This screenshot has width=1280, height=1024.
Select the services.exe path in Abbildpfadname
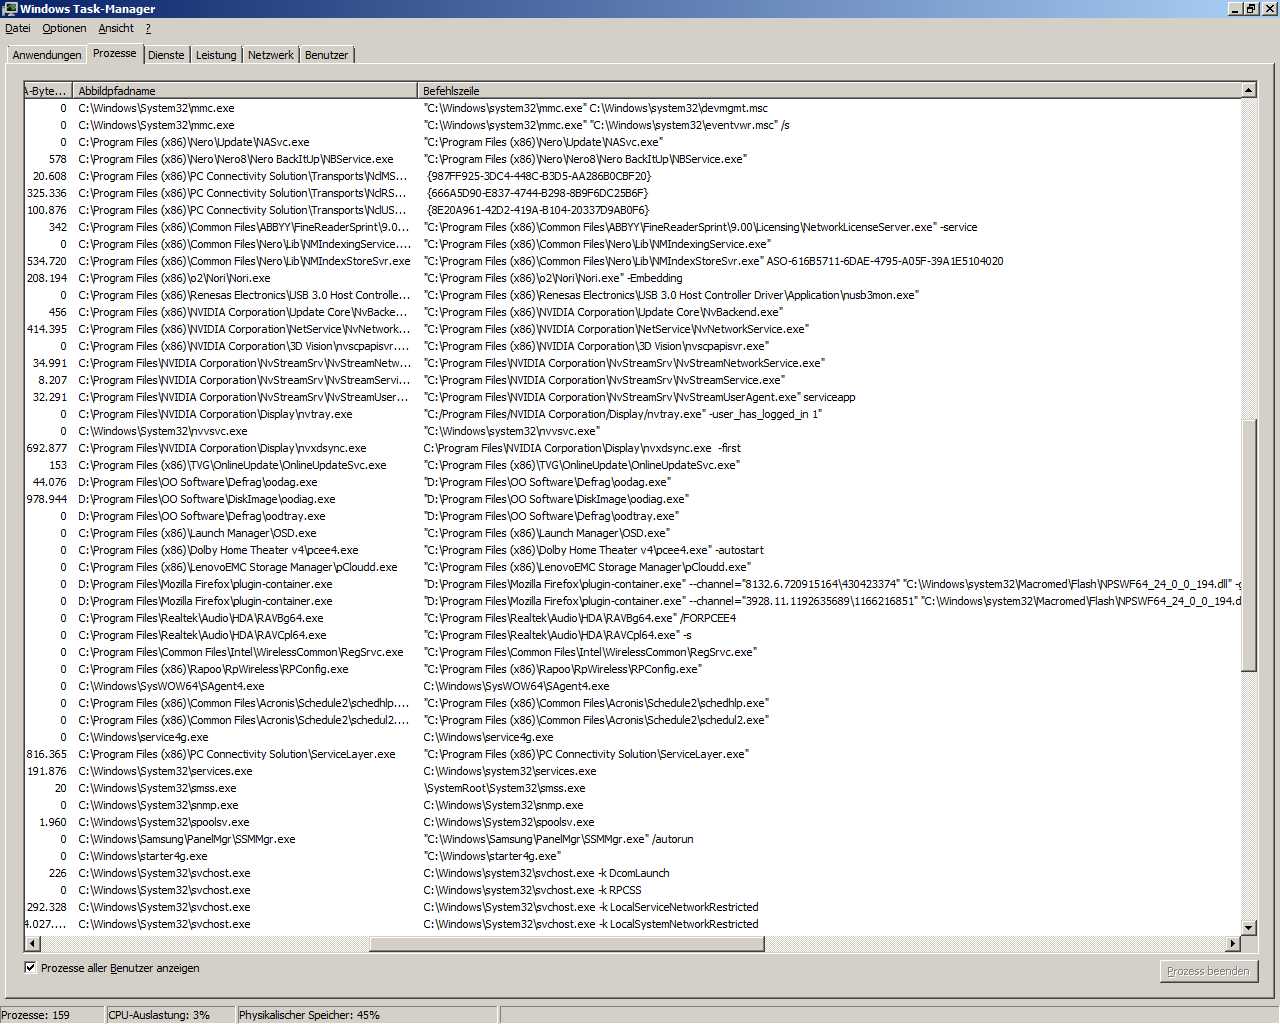(166, 771)
